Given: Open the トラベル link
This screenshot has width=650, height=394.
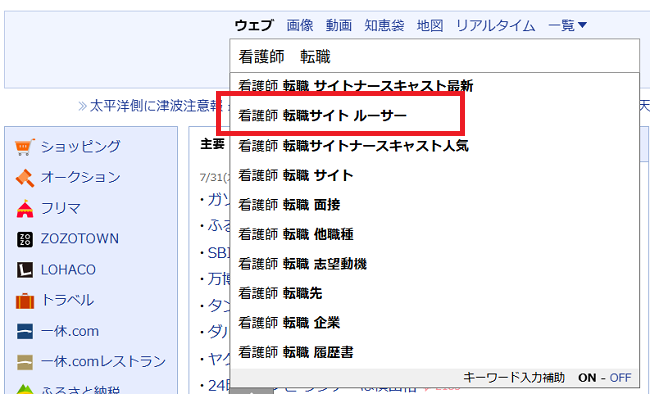Looking at the screenshot, I should (x=67, y=300).
